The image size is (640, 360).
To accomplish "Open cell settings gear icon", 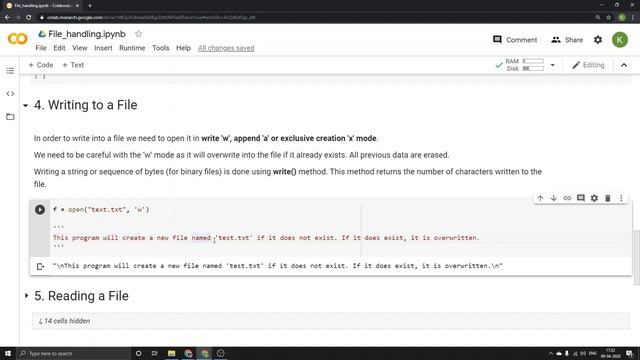I will [594, 198].
